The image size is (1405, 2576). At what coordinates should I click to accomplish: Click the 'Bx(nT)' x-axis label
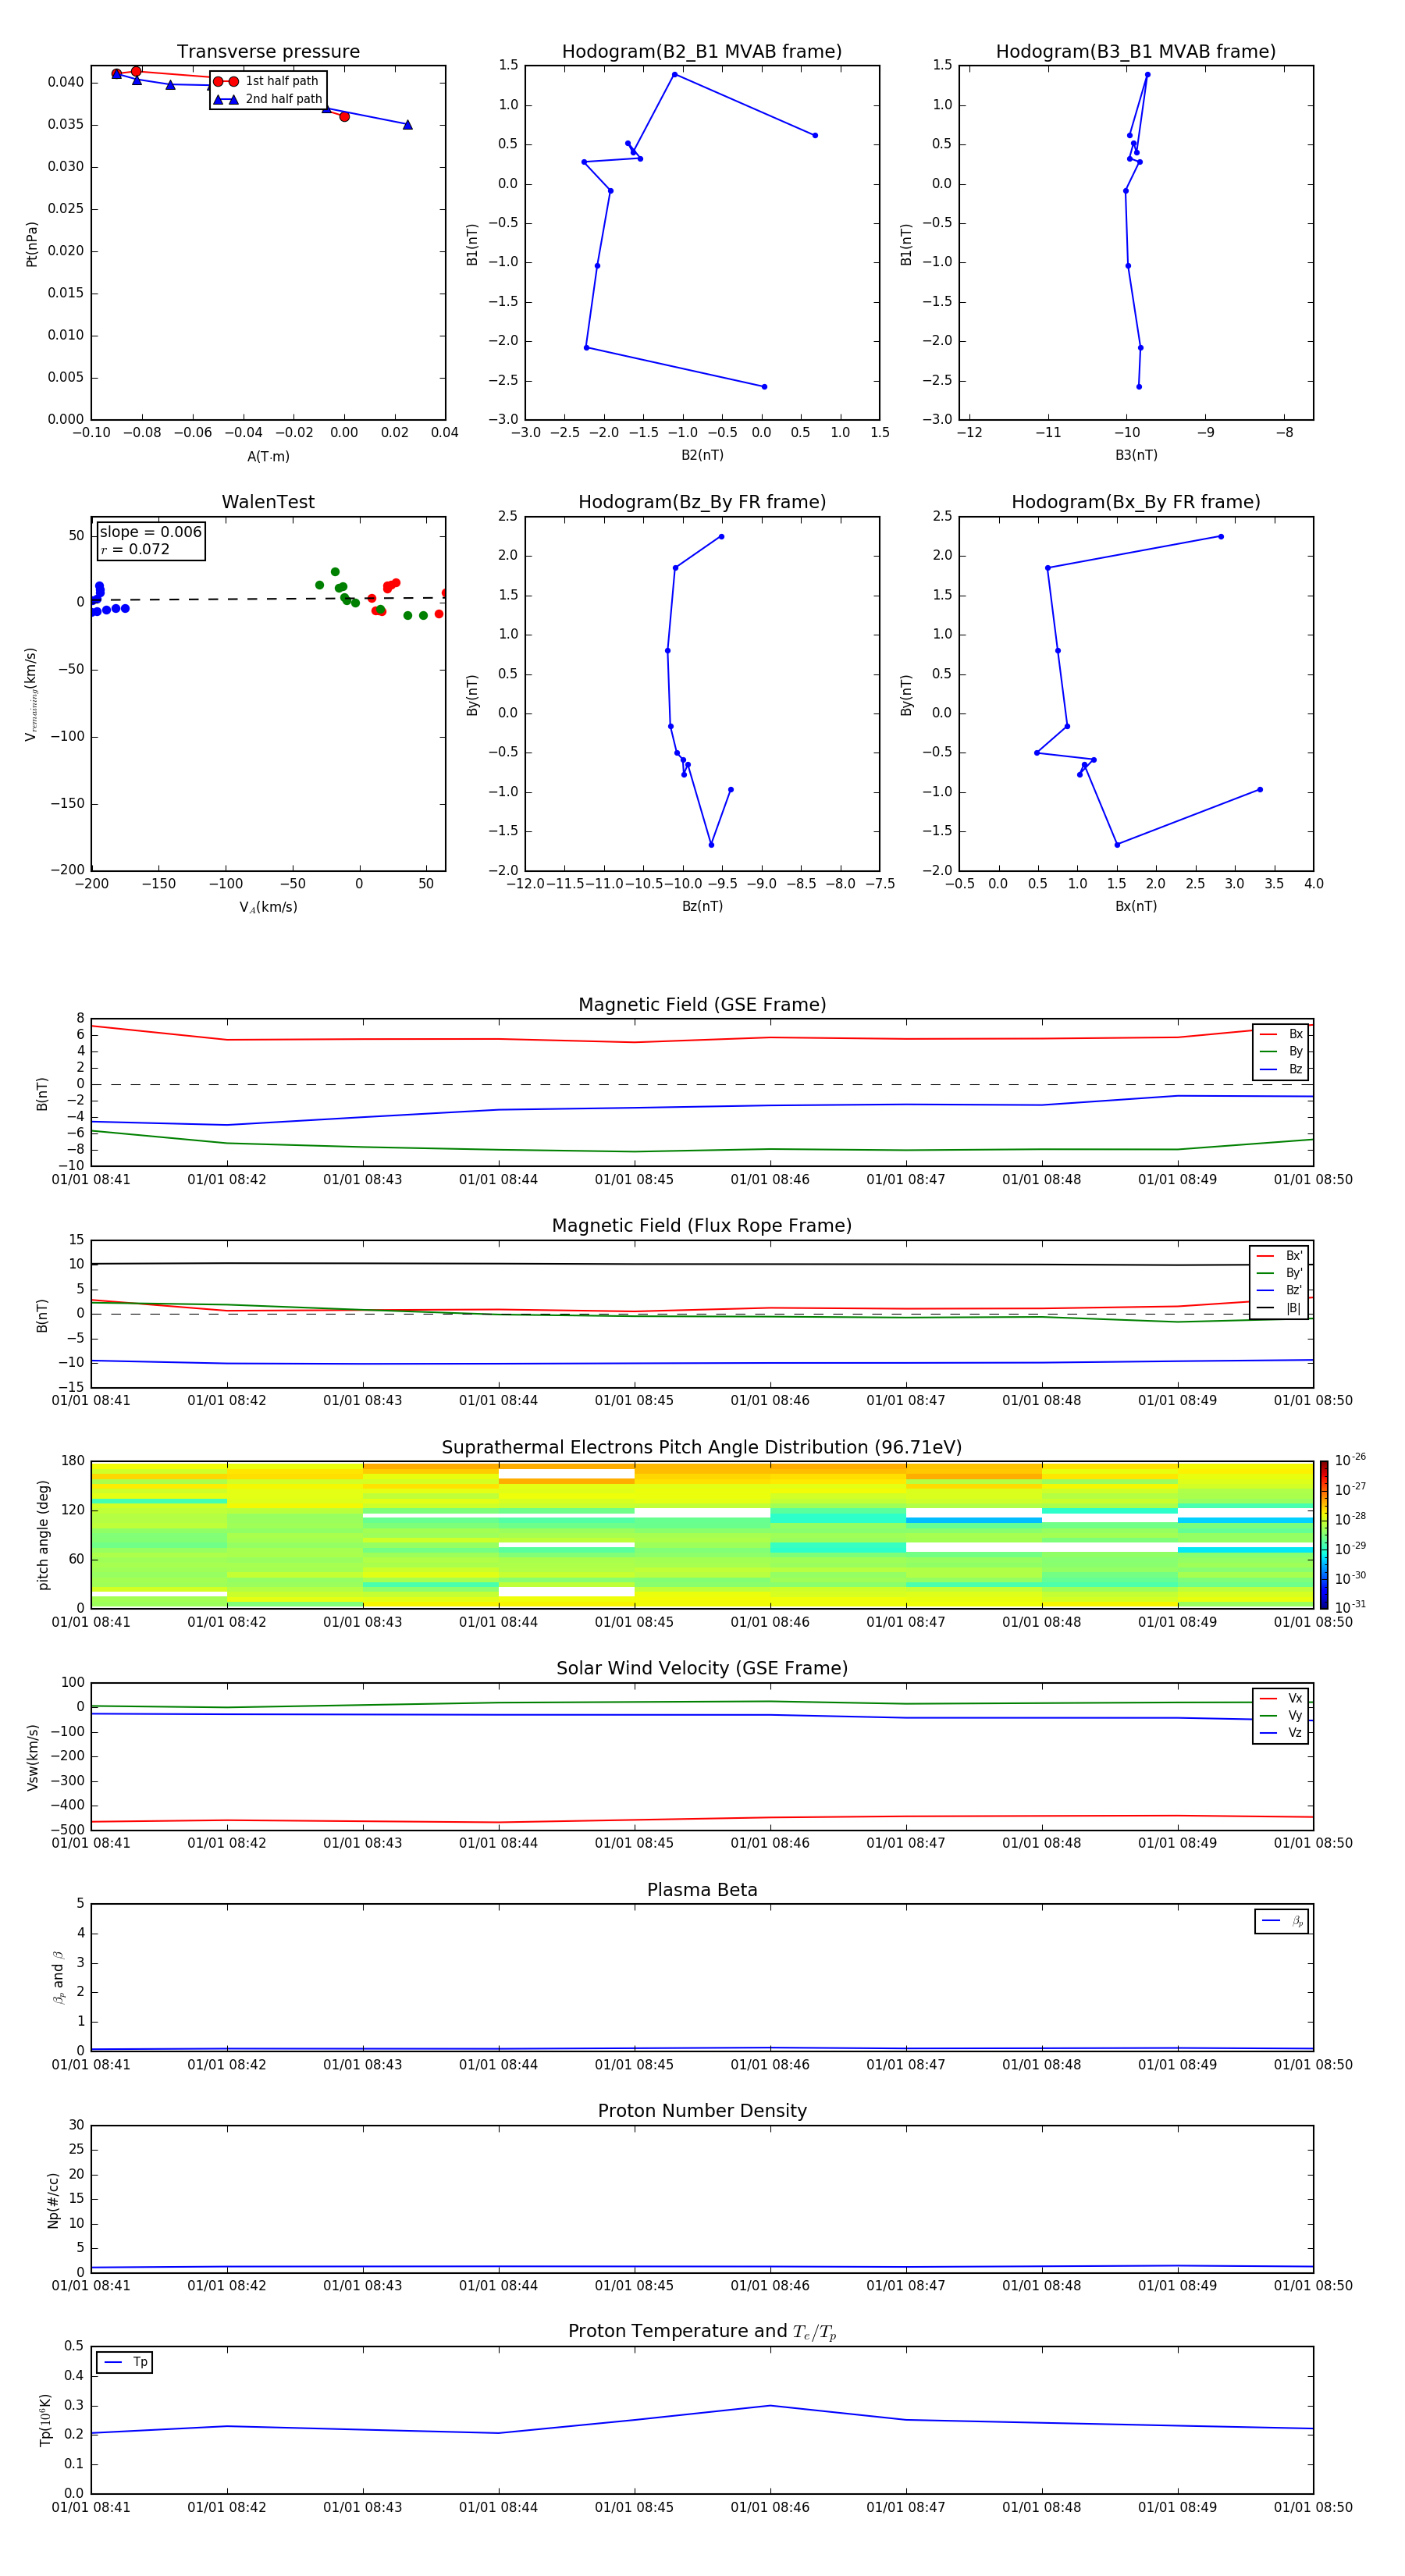pyautogui.click(x=1136, y=906)
